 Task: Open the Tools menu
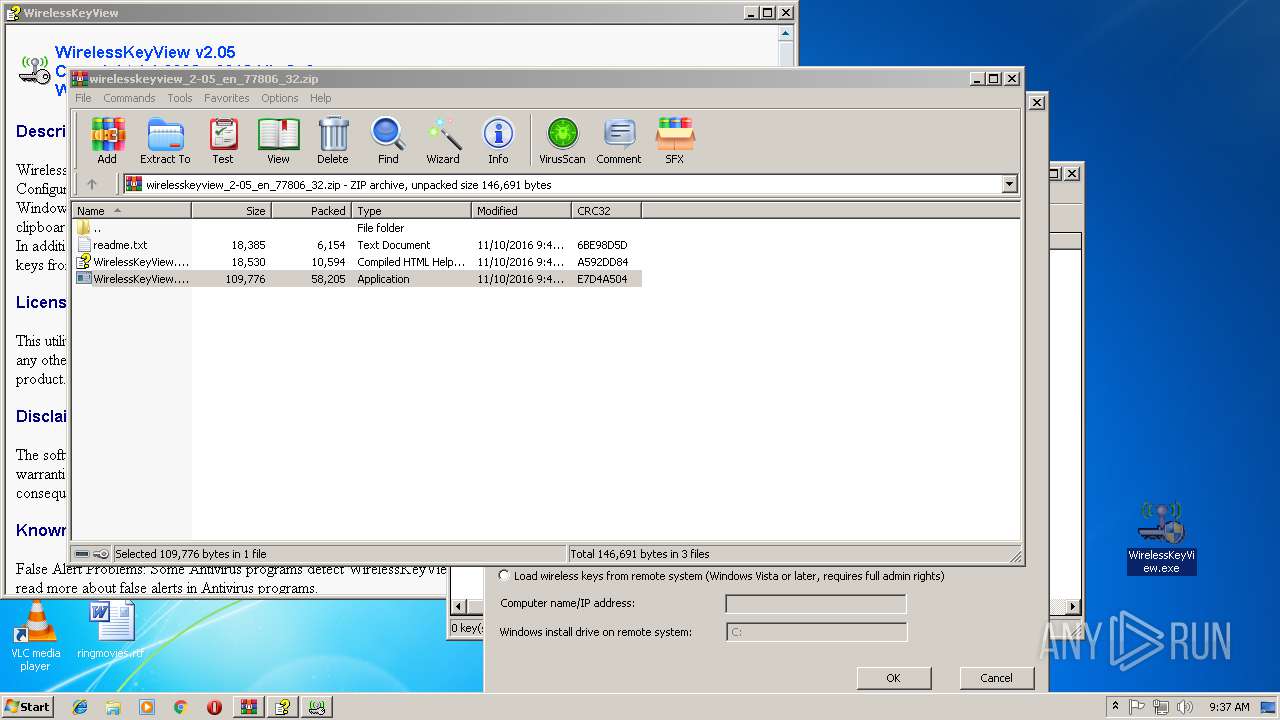pyautogui.click(x=180, y=98)
